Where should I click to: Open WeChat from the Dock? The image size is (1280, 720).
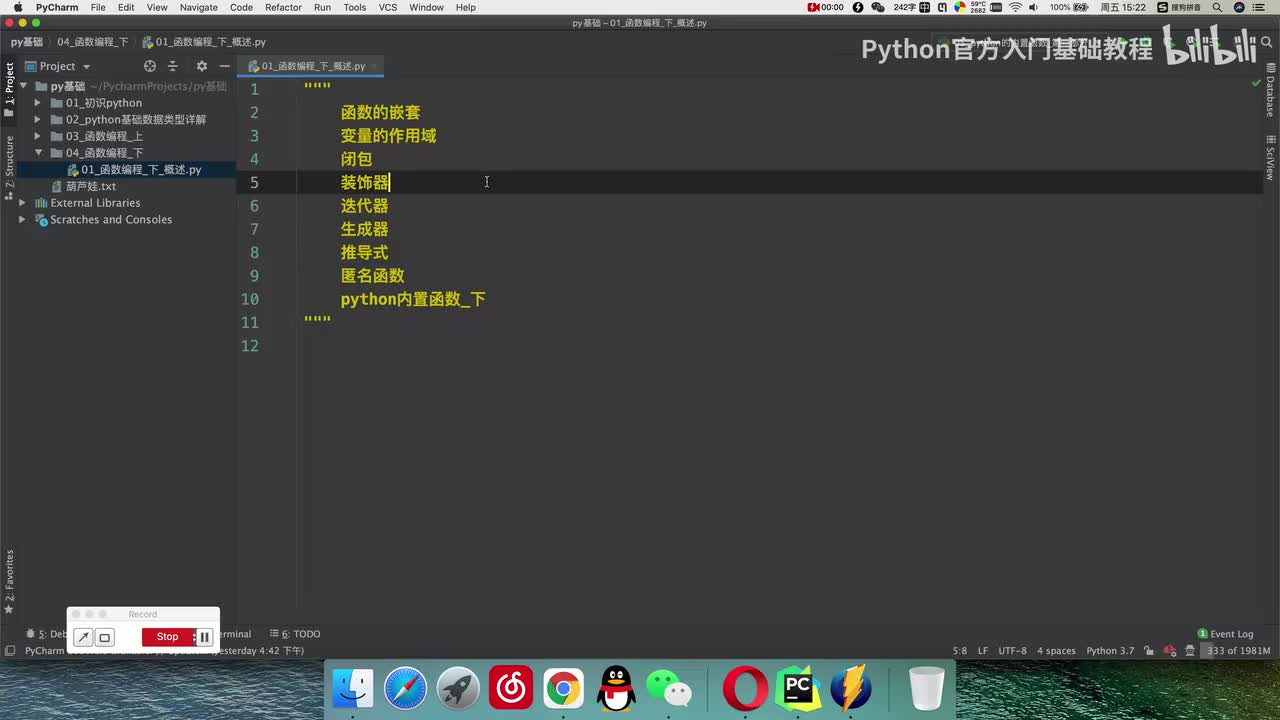[669, 689]
